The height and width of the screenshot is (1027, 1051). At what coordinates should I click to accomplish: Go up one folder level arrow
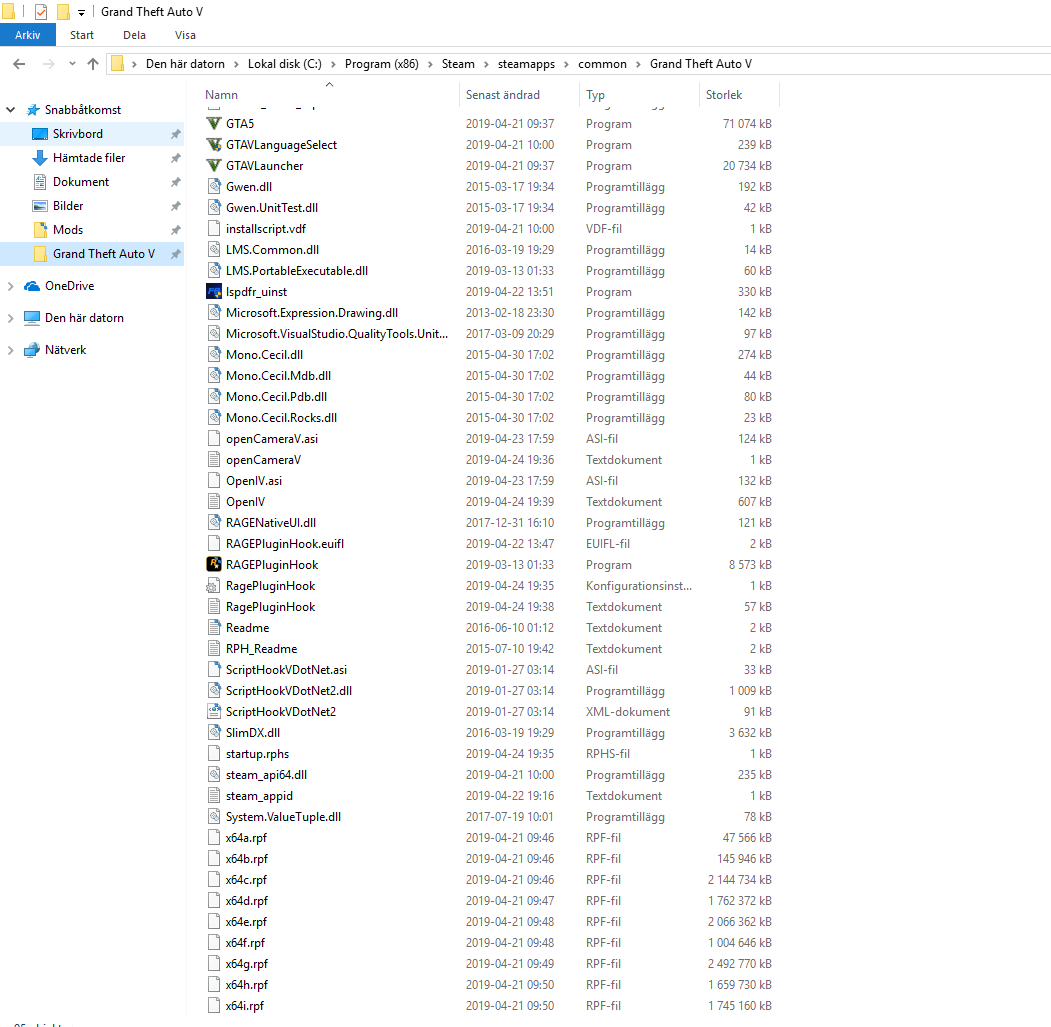[93, 64]
